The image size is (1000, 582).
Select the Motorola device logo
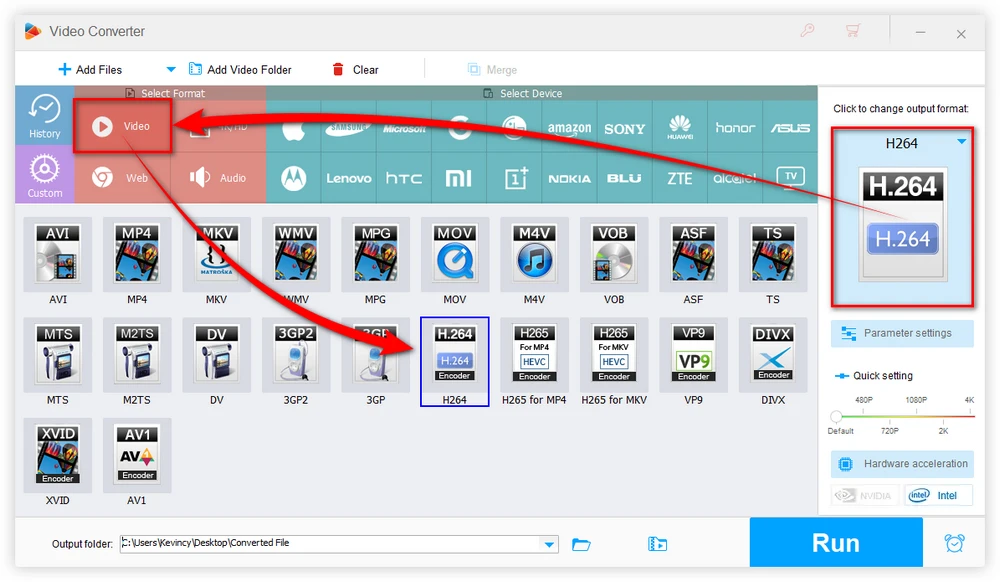293,178
